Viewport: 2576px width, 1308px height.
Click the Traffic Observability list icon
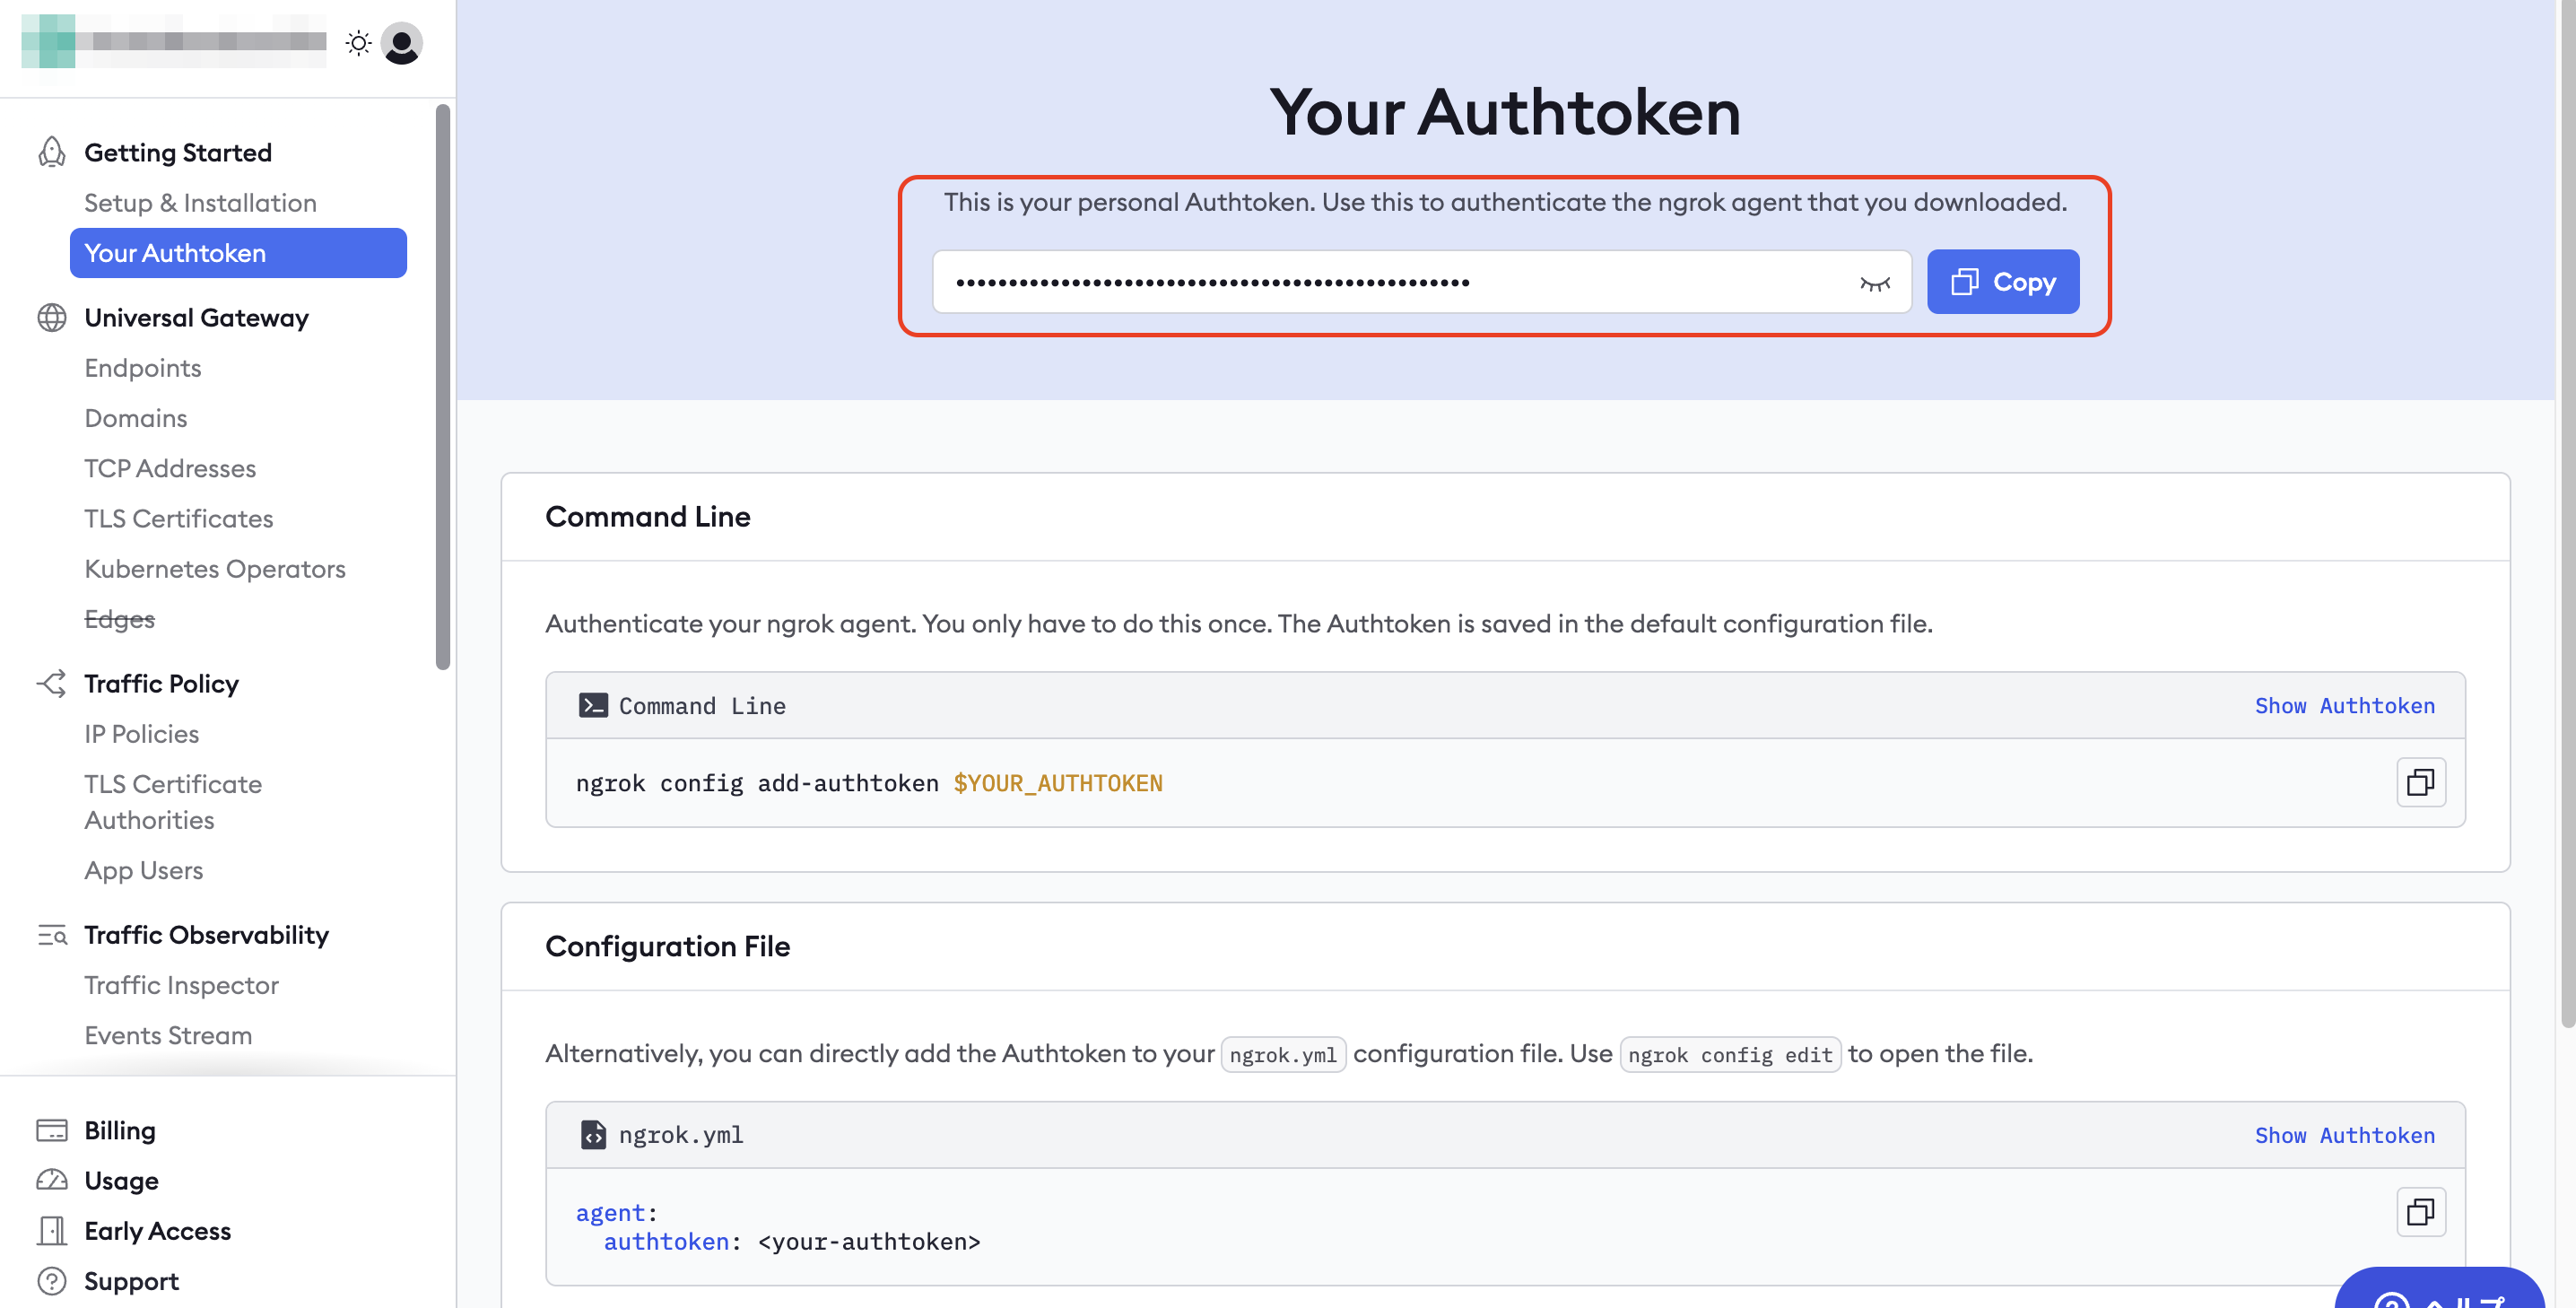(x=51, y=935)
